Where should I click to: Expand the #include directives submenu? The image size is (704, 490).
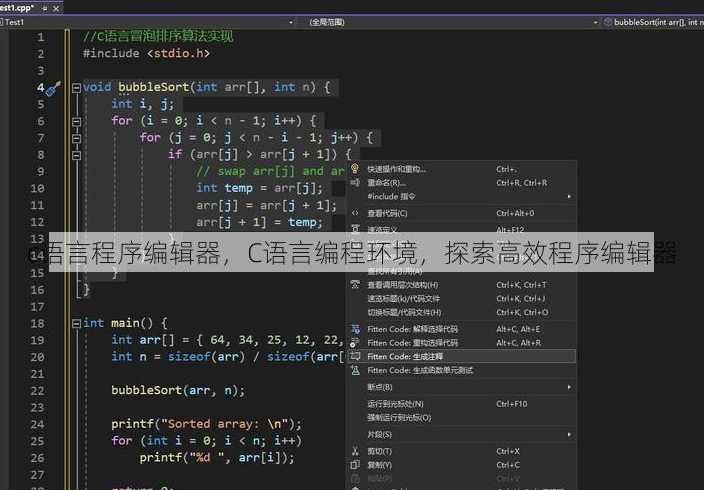tap(569, 196)
